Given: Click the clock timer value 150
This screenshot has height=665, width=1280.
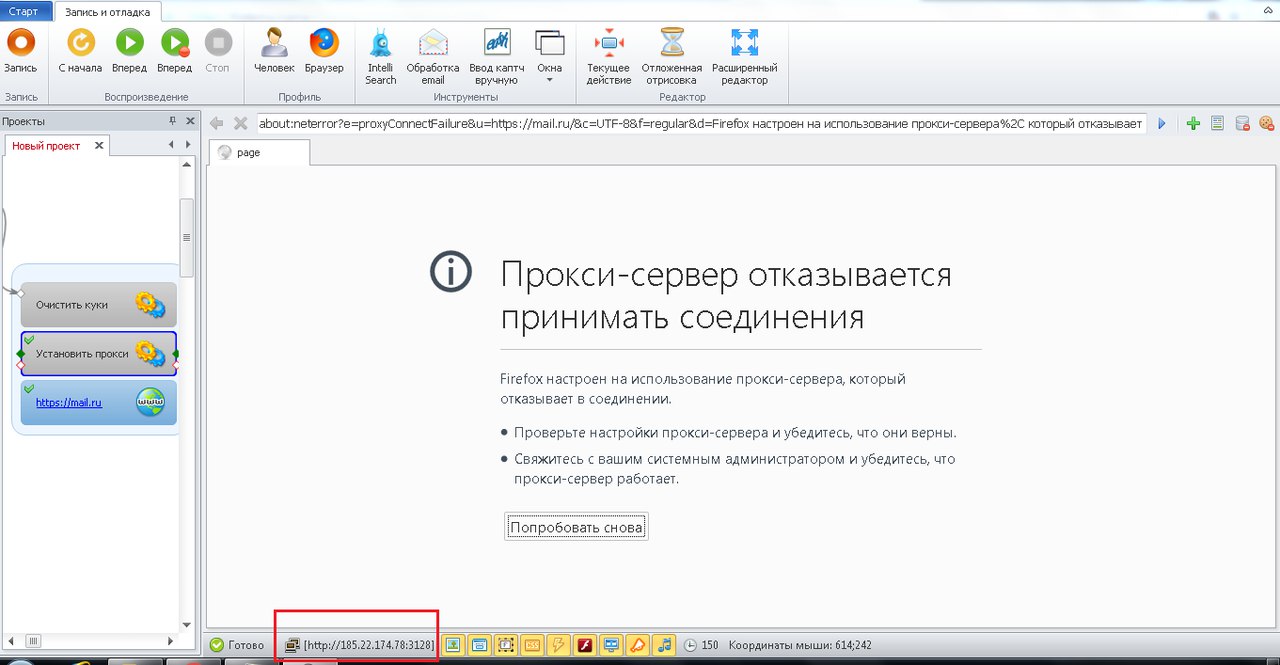Looking at the screenshot, I should click(x=709, y=646).
